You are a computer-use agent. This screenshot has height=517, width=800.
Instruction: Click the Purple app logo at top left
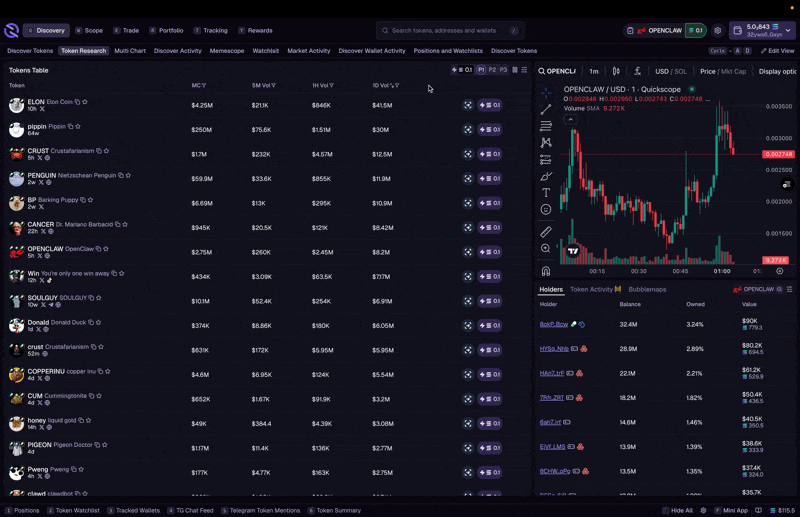tap(11, 31)
